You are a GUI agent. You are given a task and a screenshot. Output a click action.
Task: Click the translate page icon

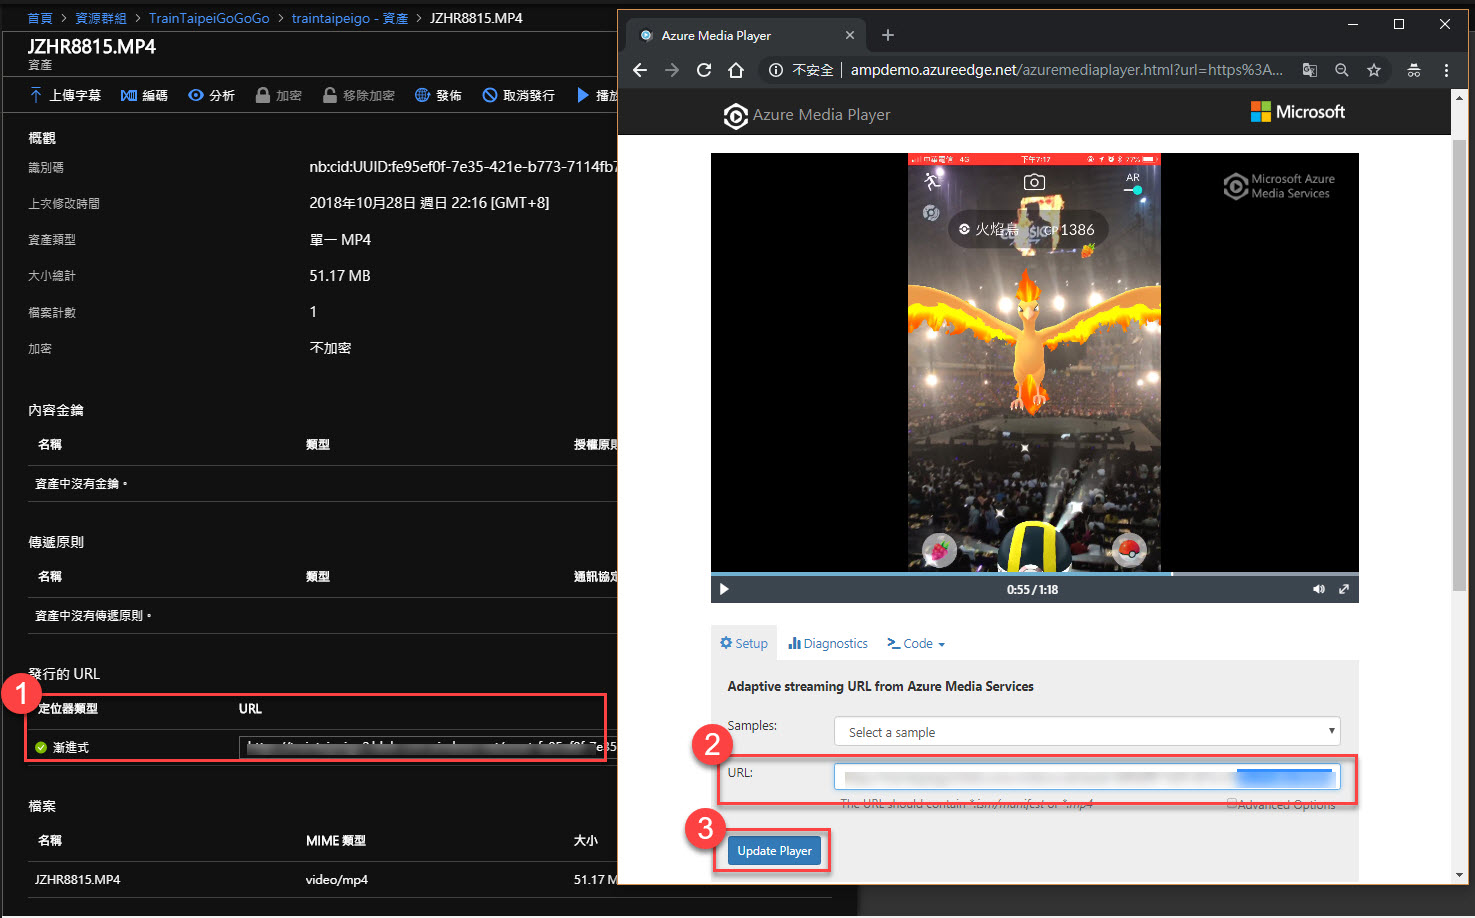tap(1309, 70)
